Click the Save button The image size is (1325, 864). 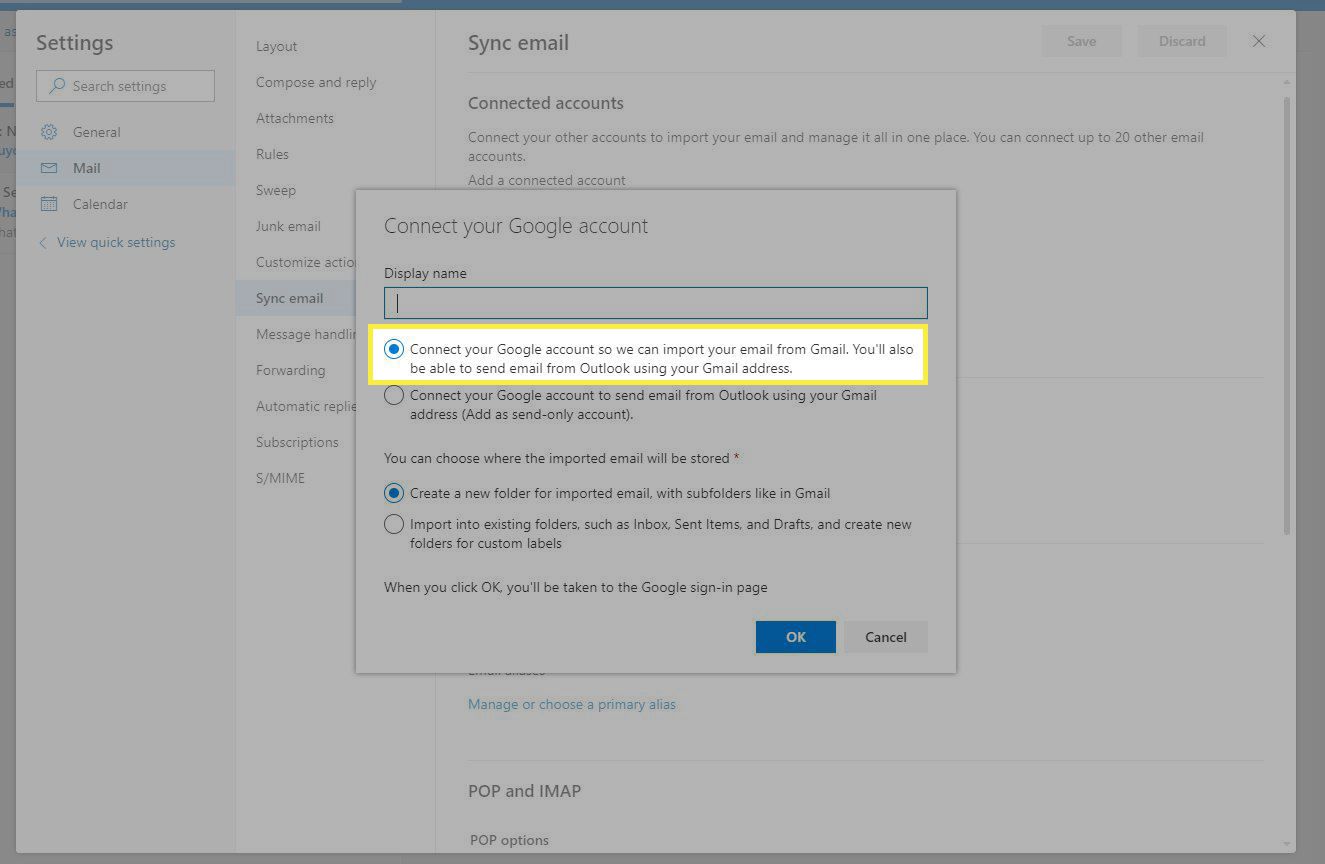(x=1081, y=41)
